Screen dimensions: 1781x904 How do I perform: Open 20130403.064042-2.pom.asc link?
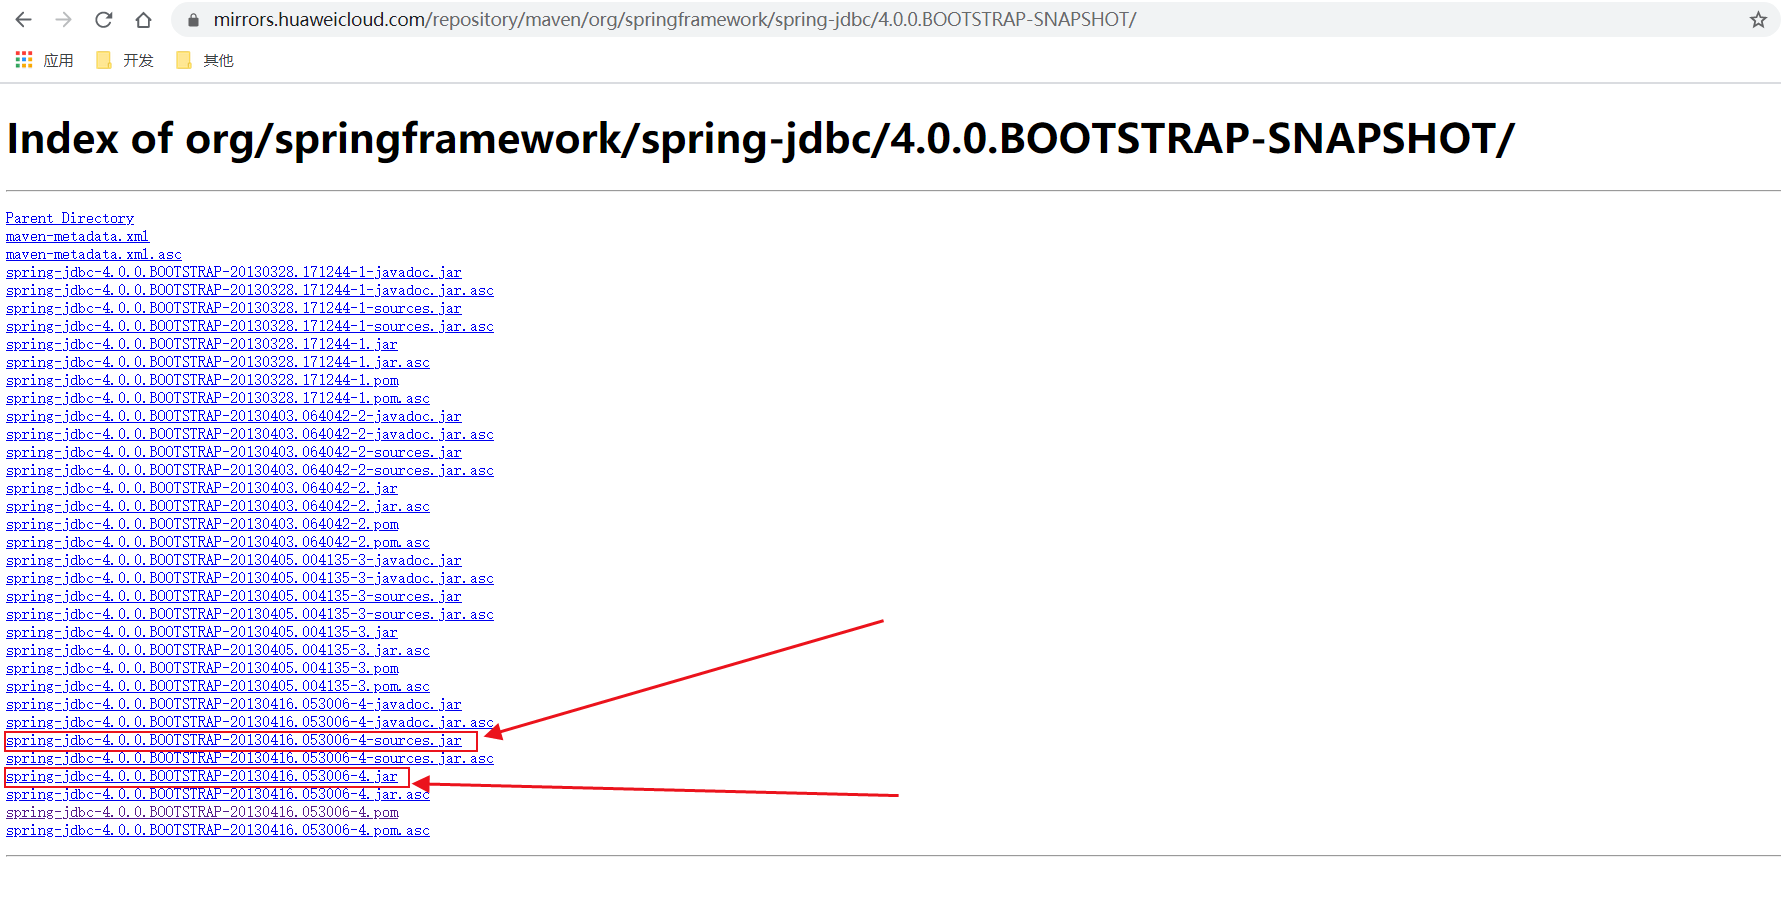(218, 542)
